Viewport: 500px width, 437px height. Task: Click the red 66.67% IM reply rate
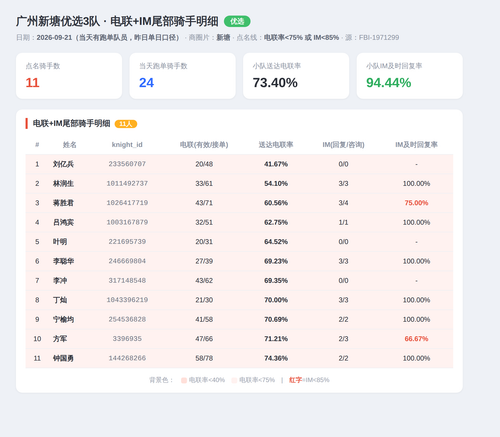(x=416, y=339)
